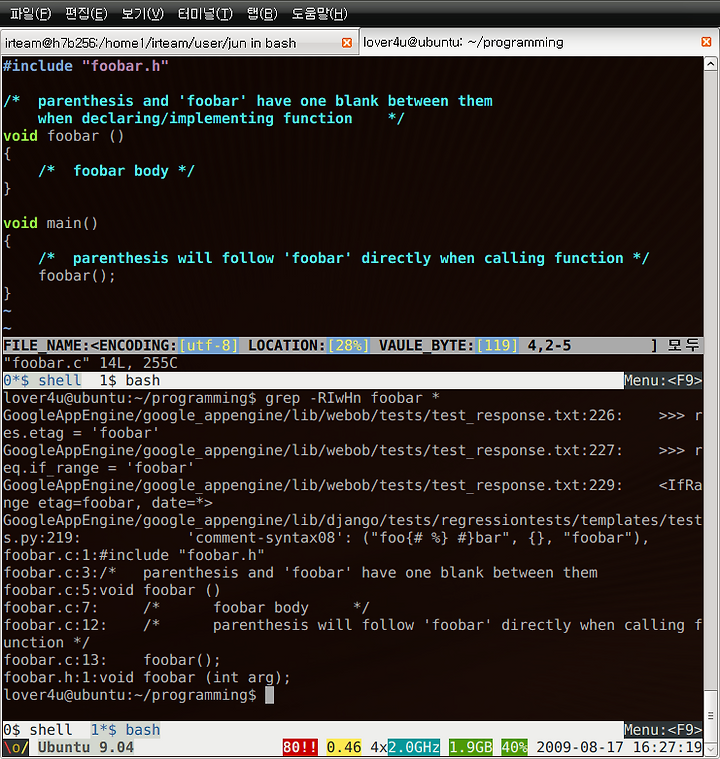The height and width of the screenshot is (759, 720).
Task: Open the 편집(E) menu
Action: 86,14
